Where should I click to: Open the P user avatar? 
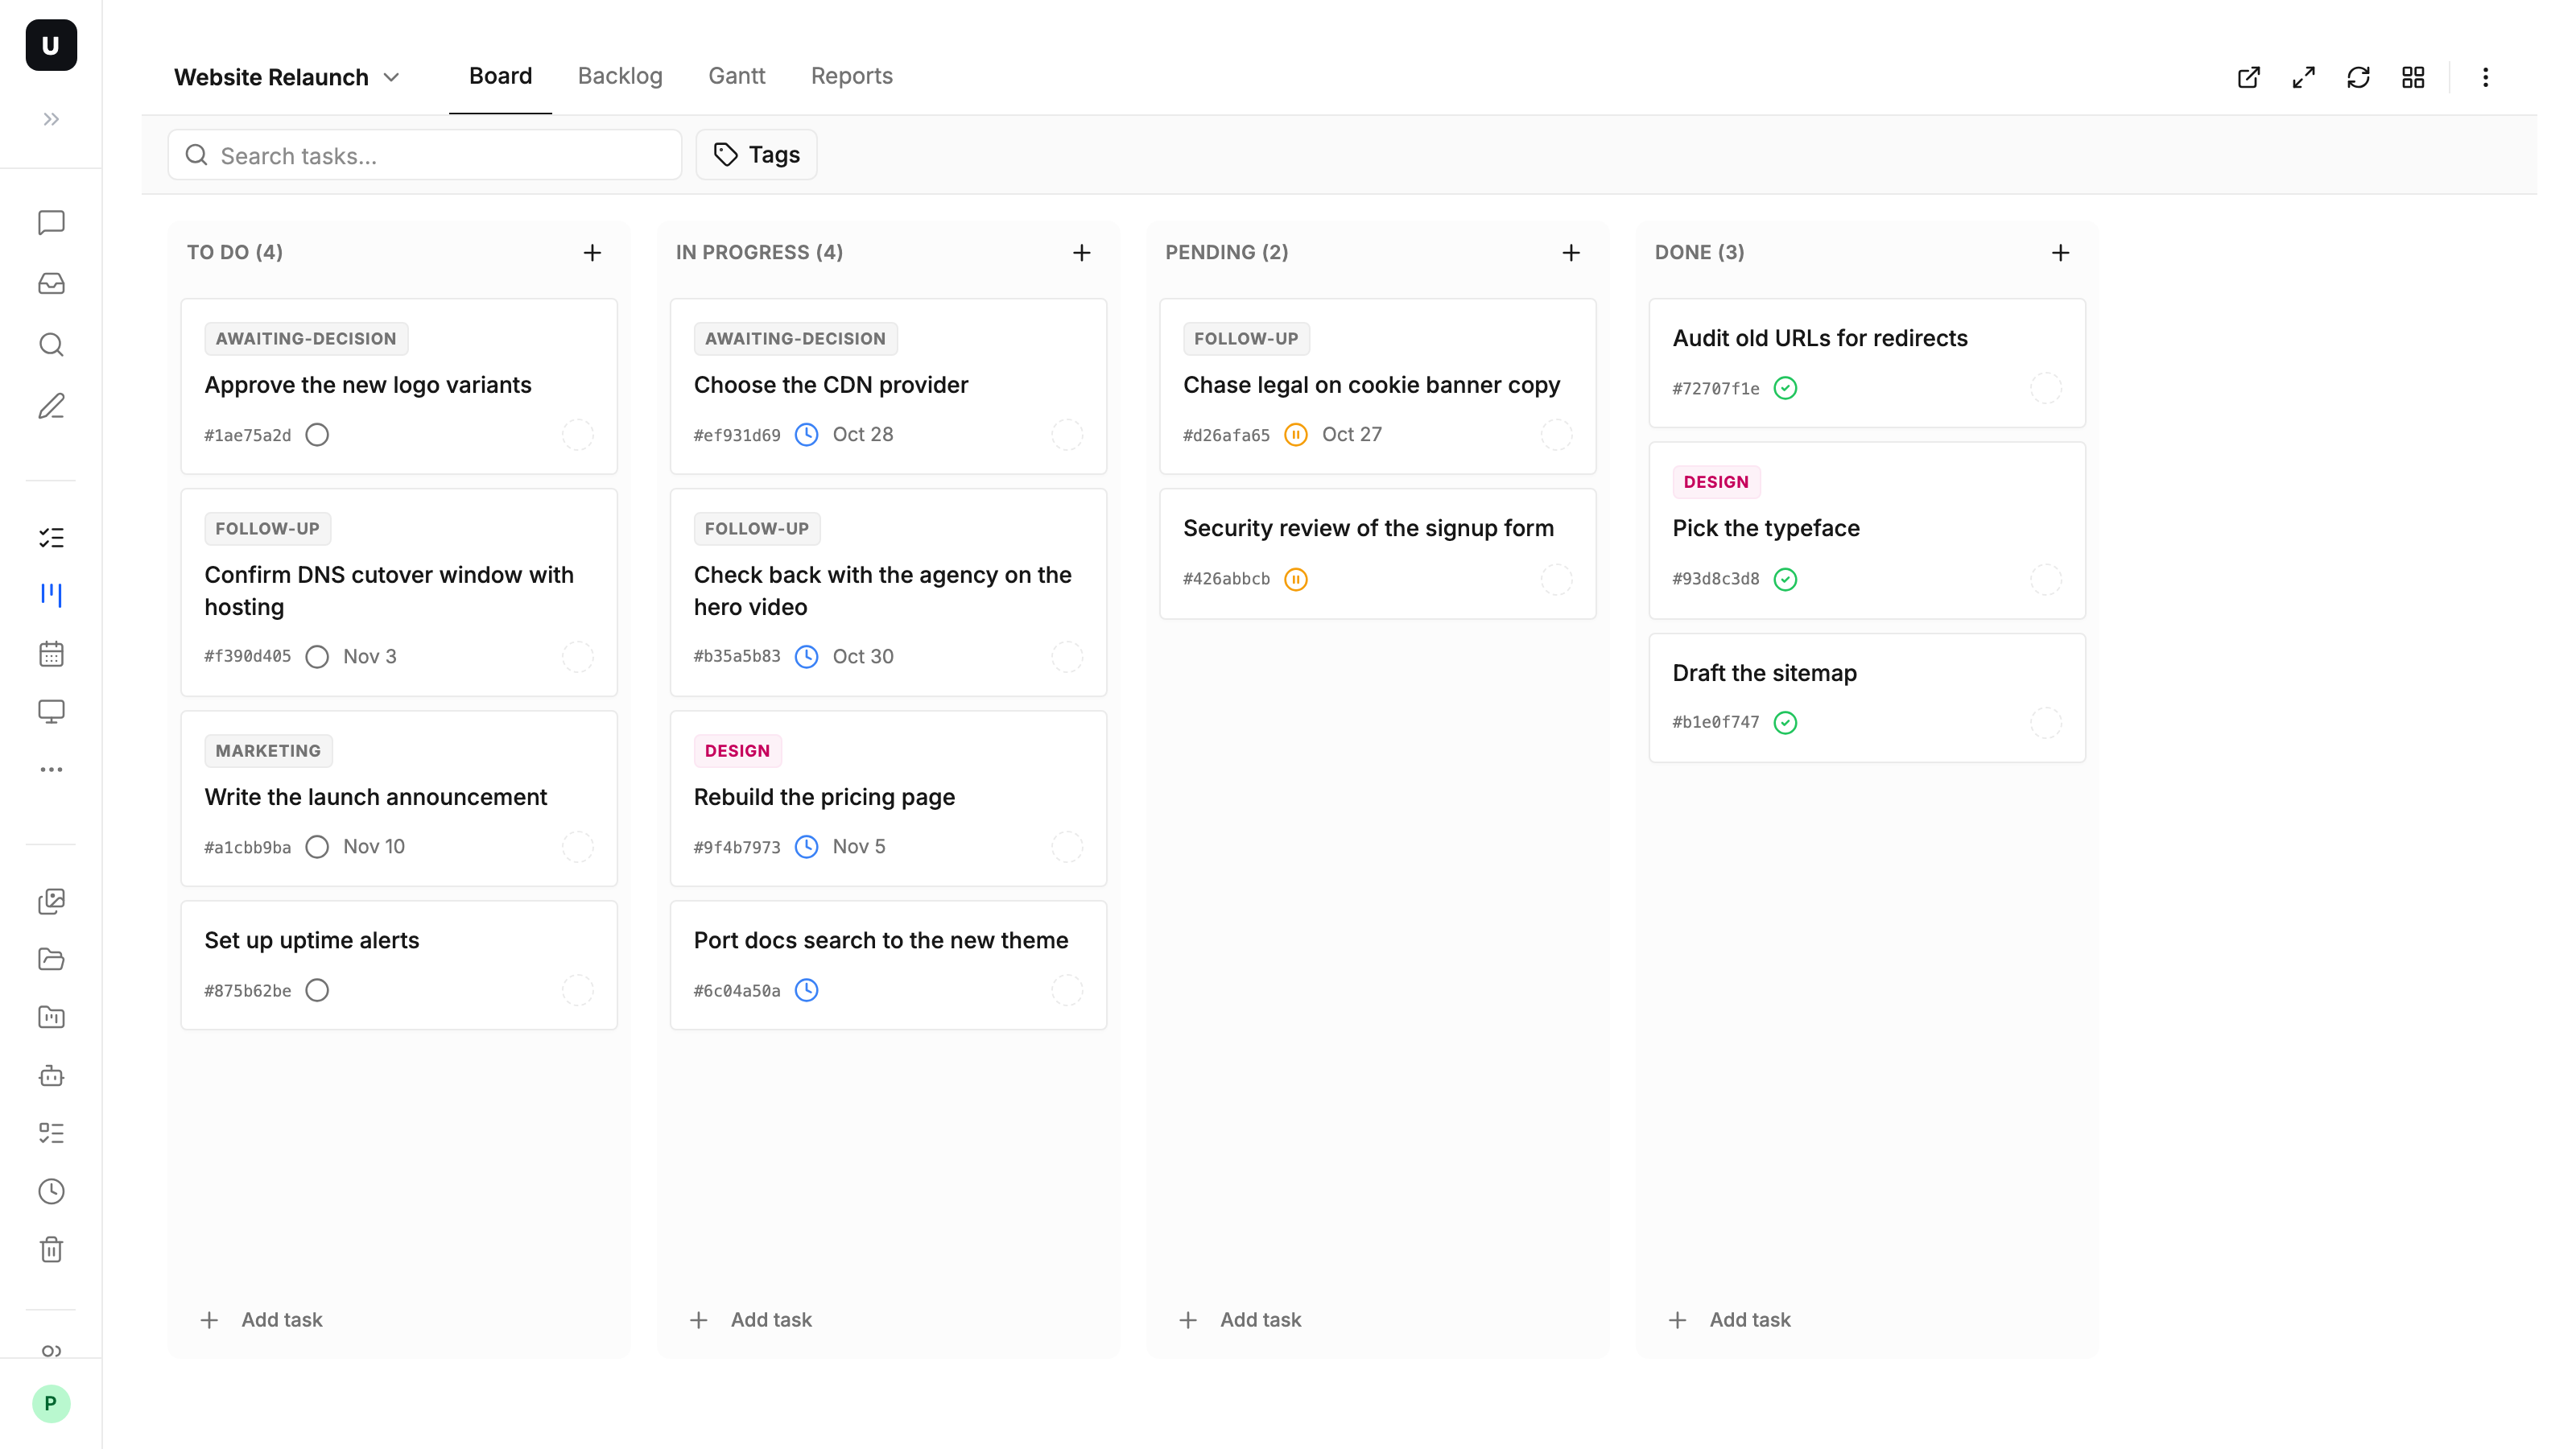51,1403
